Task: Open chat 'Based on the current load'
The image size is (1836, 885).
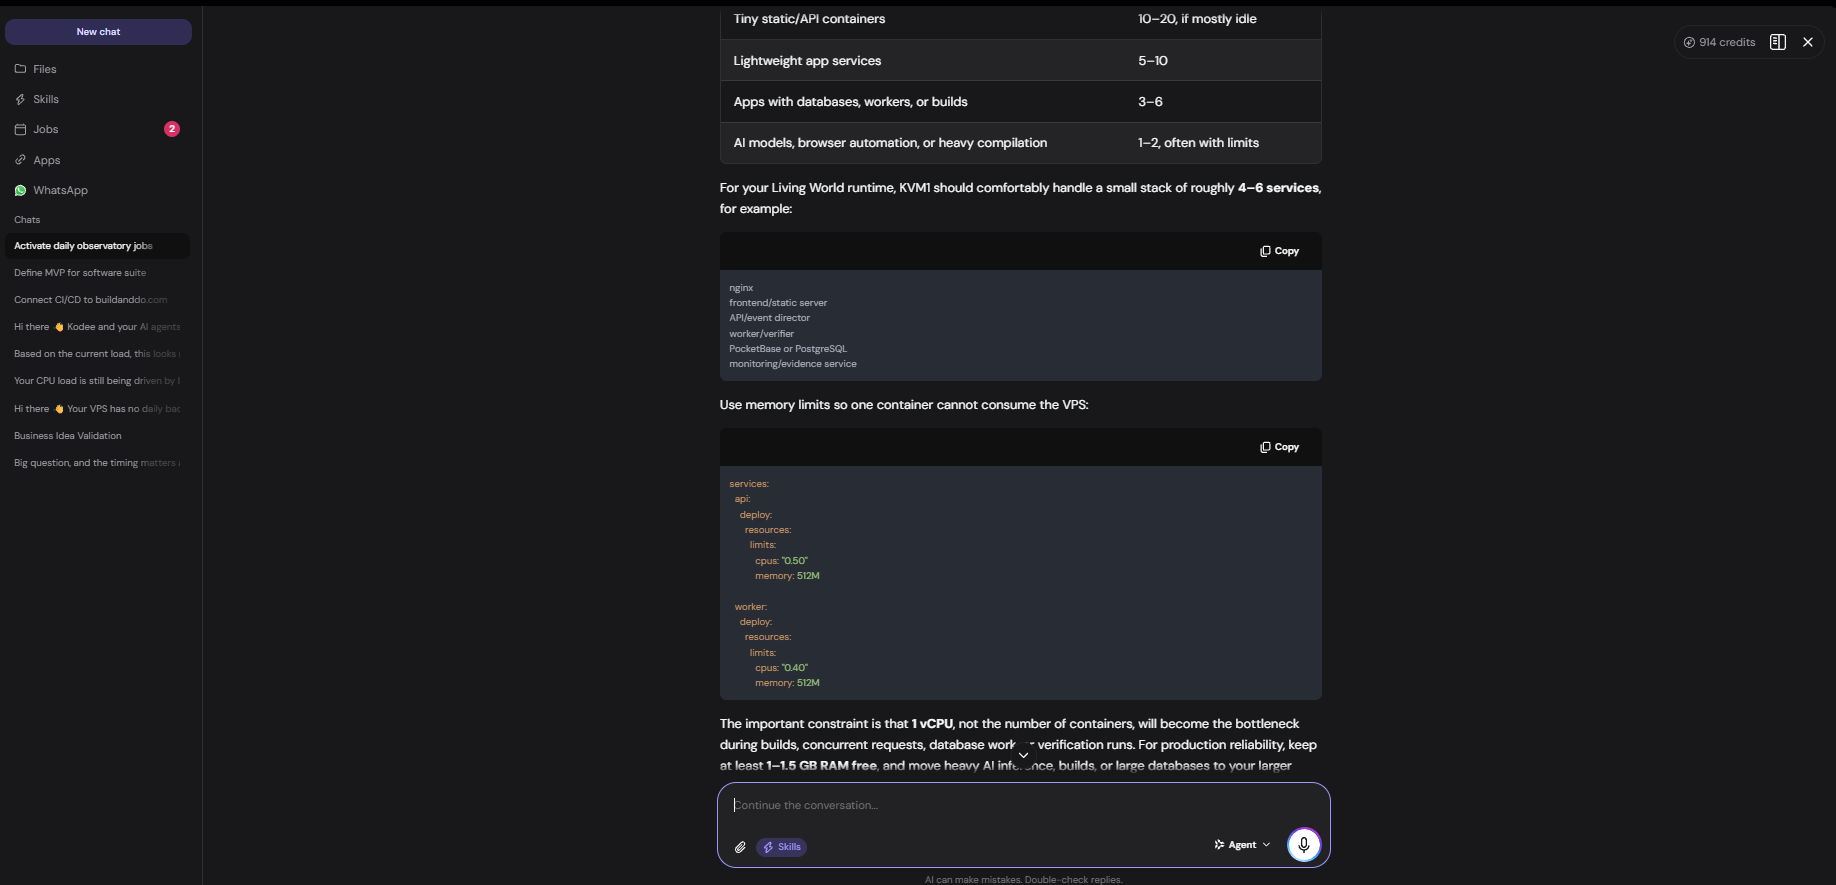Action: tap(97, 354)
